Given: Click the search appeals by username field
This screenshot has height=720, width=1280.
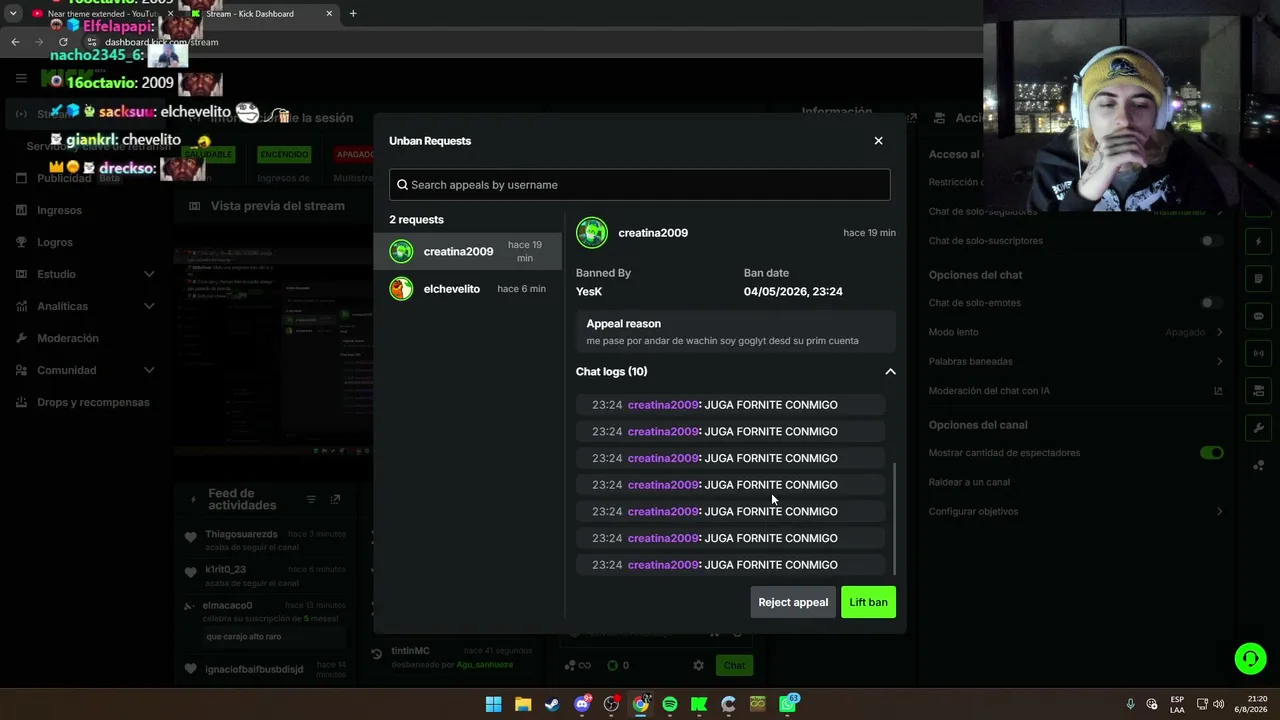Looking at the screenshot, I should pos(639,184).
